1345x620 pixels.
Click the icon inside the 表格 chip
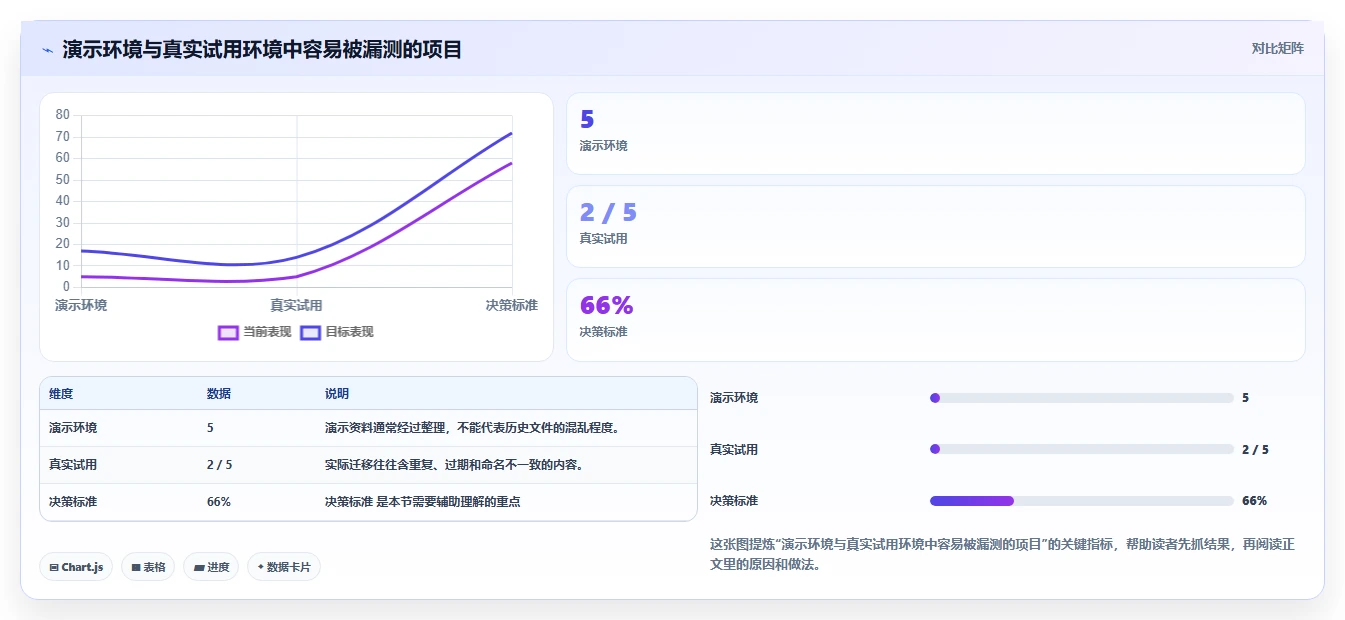[135, 567]
